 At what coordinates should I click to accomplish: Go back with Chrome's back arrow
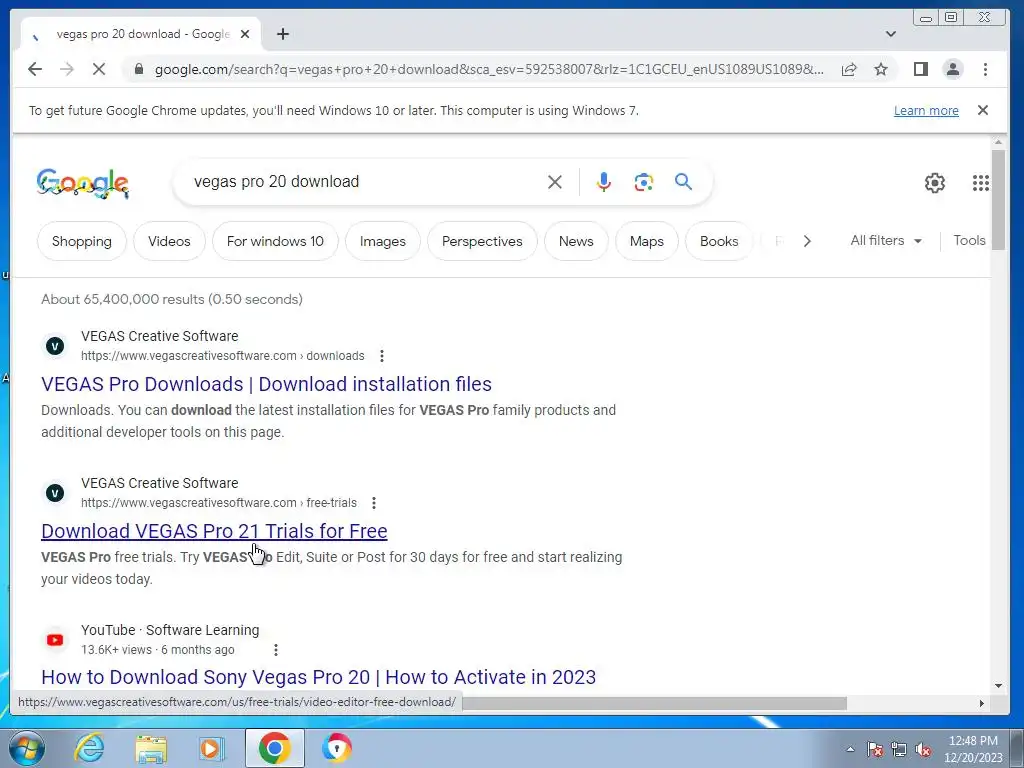point(35,69)
